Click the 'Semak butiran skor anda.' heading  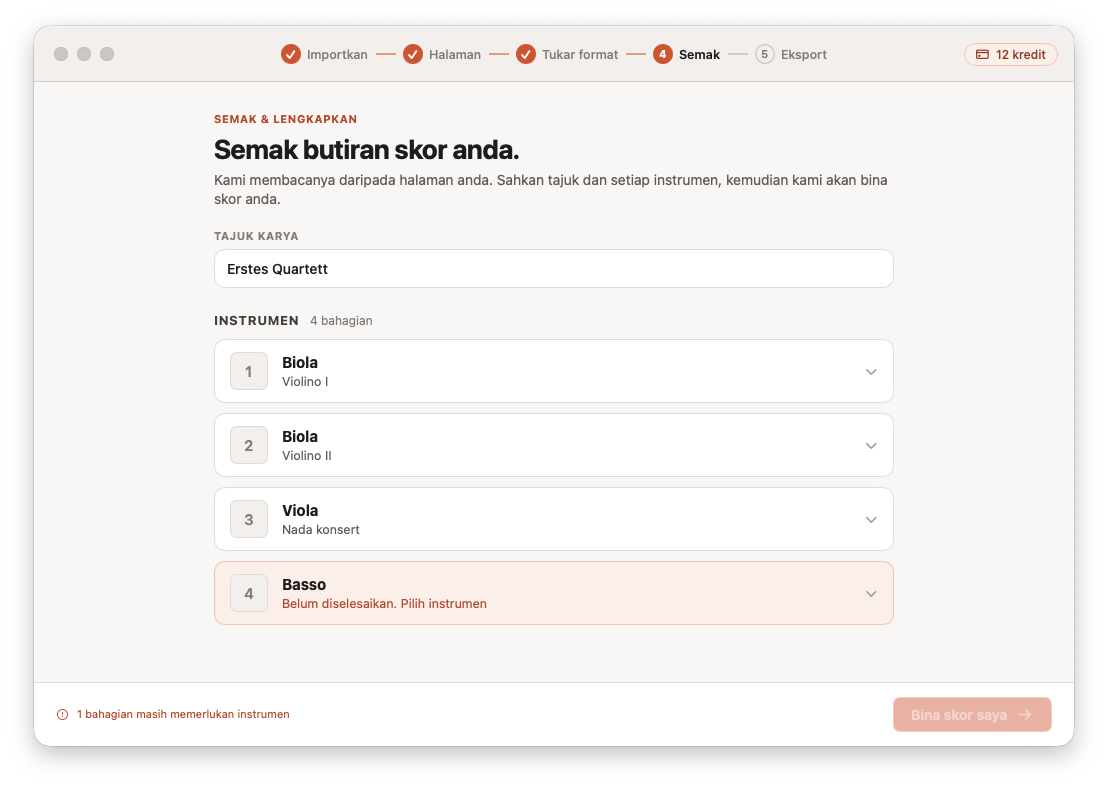367,150
